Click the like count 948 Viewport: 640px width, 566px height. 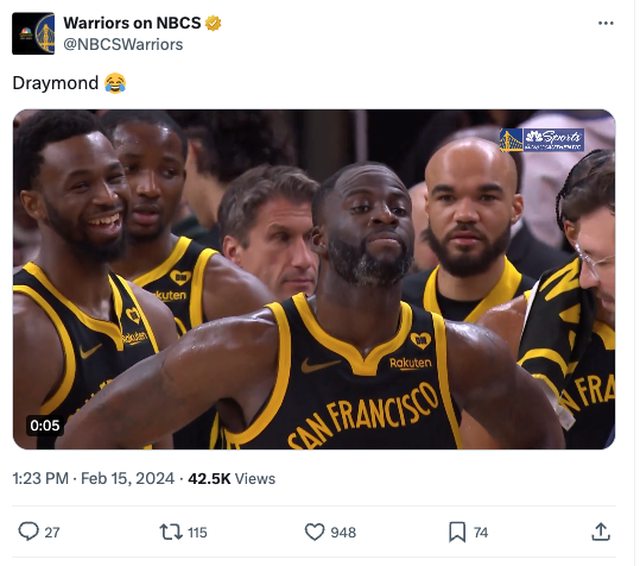pyautogui.click(x=343, y=533)
